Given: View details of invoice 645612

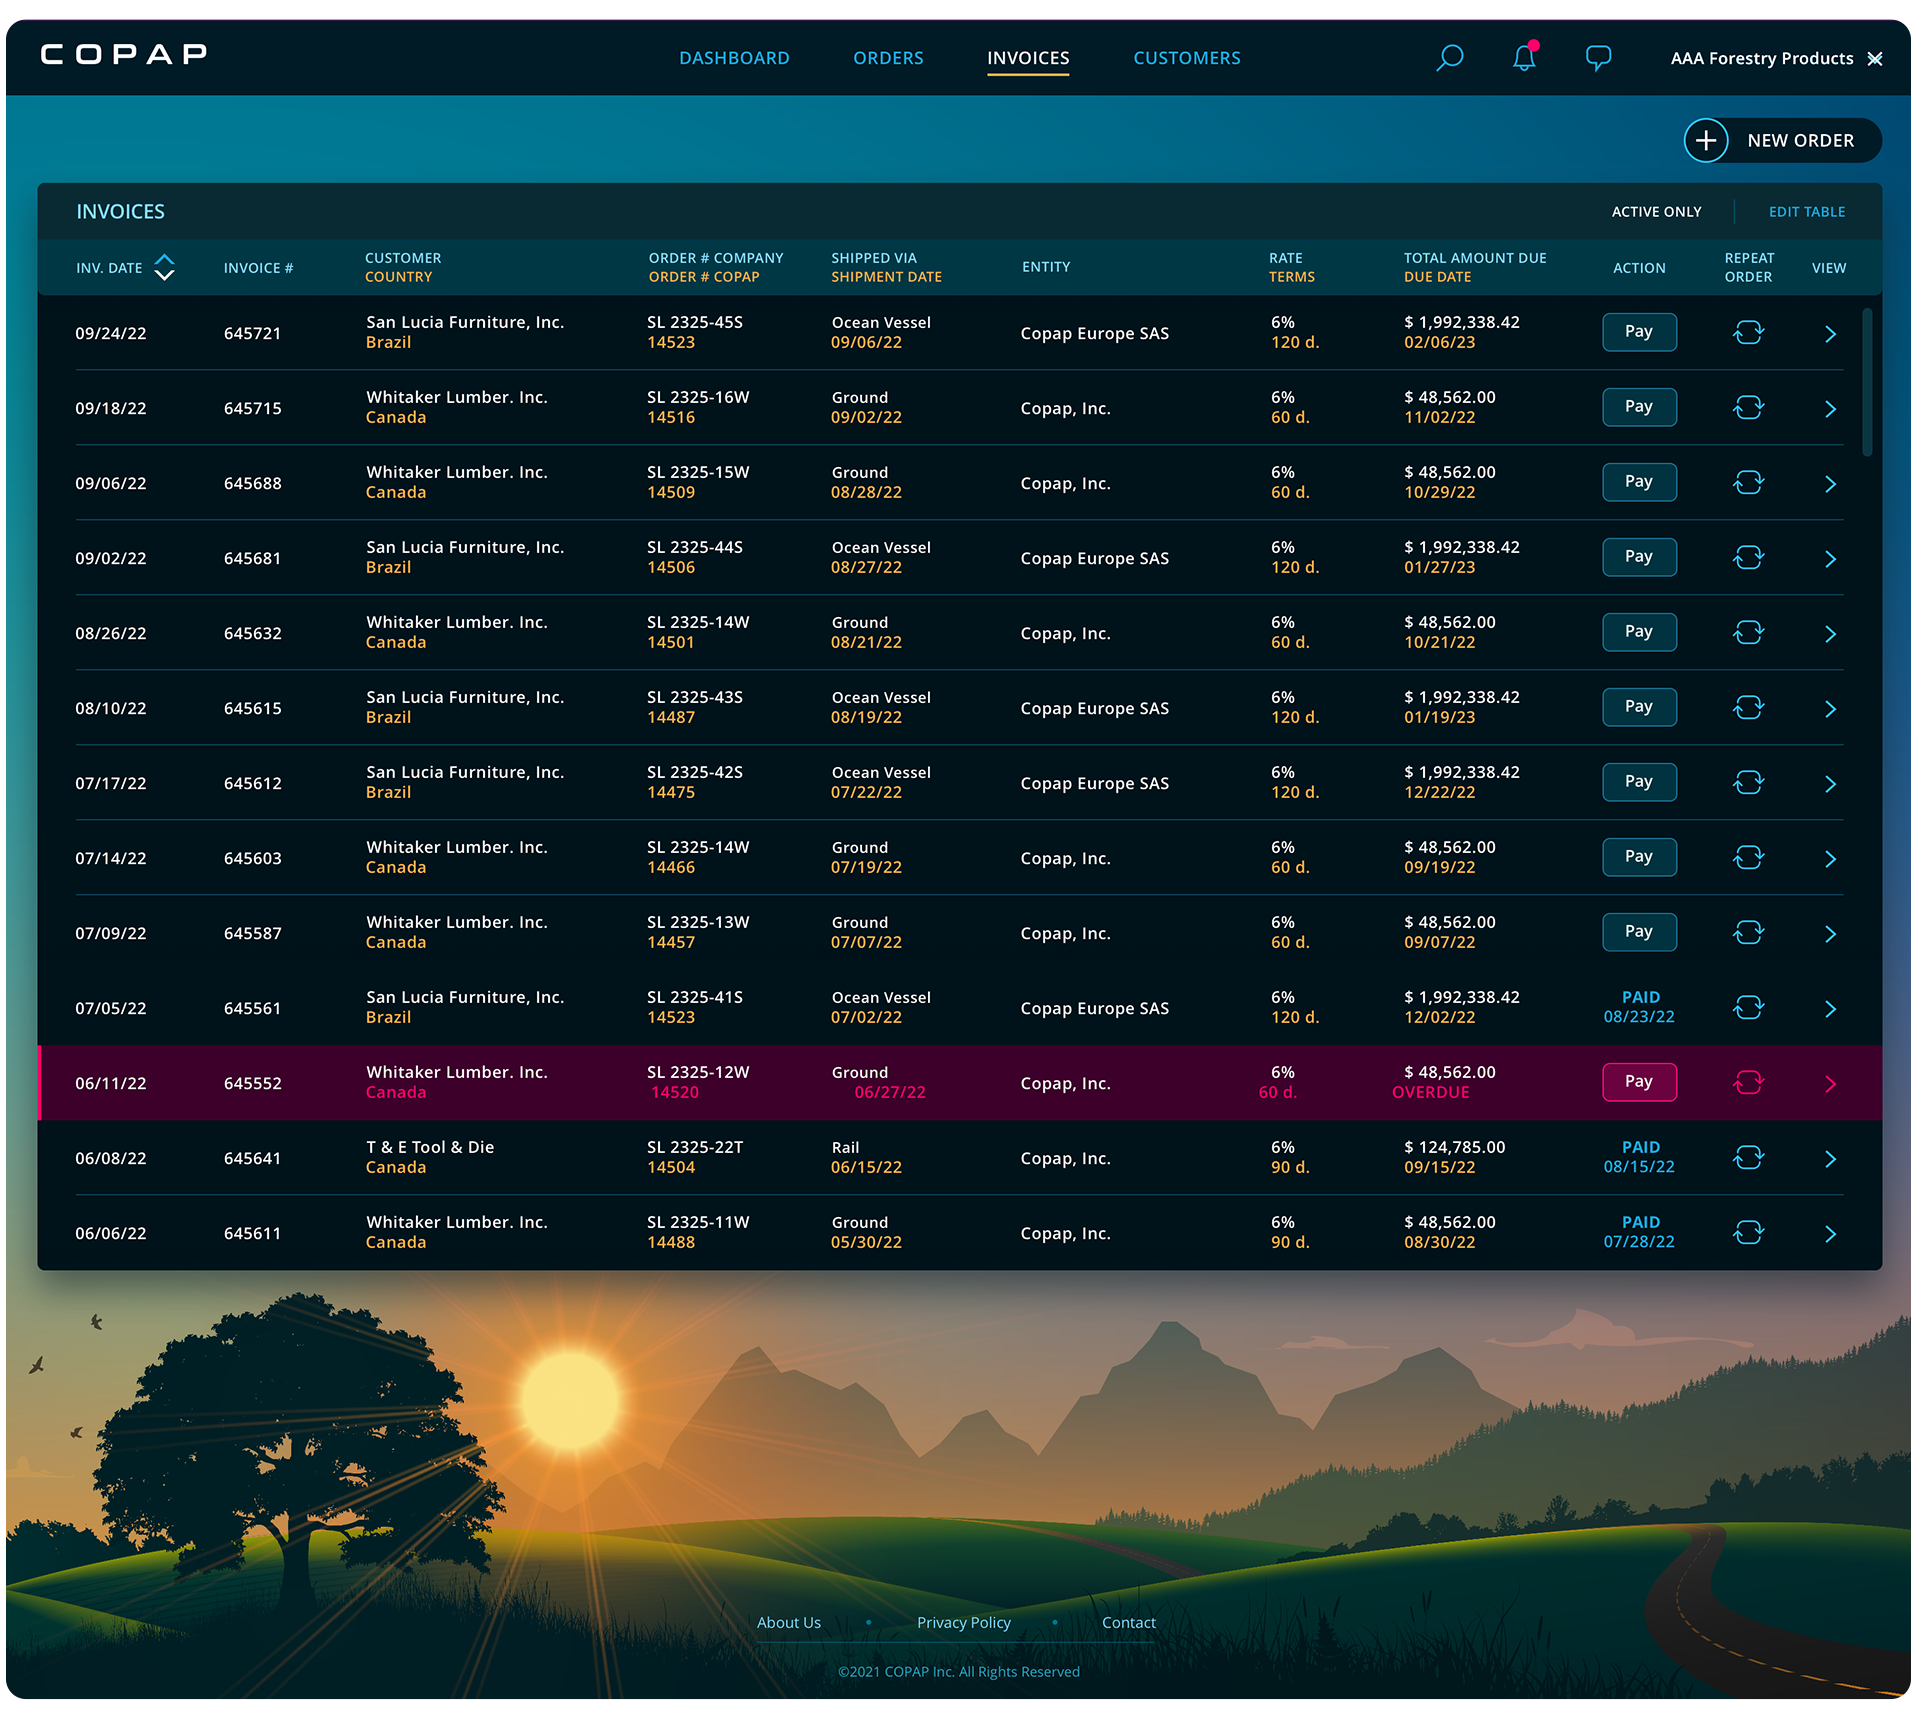Looking at the screenshot, I should pyautogui.click(x=1830, y=784).
